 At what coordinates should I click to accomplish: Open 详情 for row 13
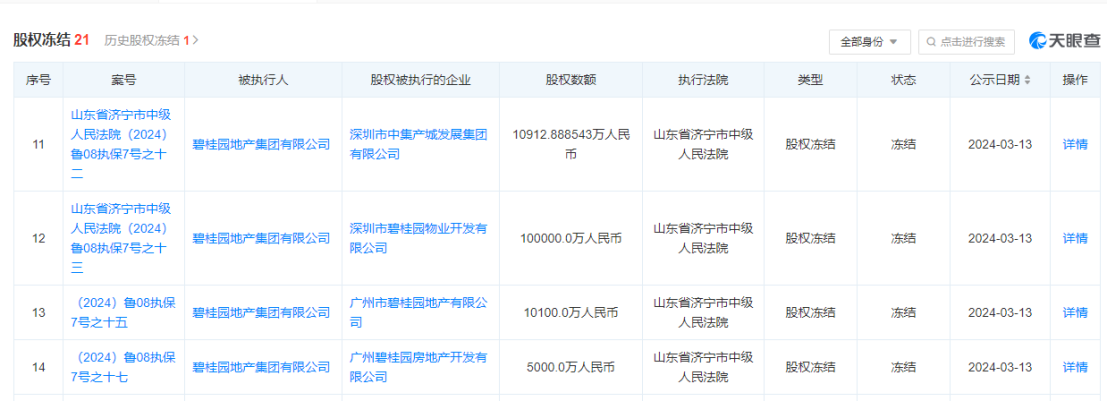pyautogui.click(x=1075, y=312)
